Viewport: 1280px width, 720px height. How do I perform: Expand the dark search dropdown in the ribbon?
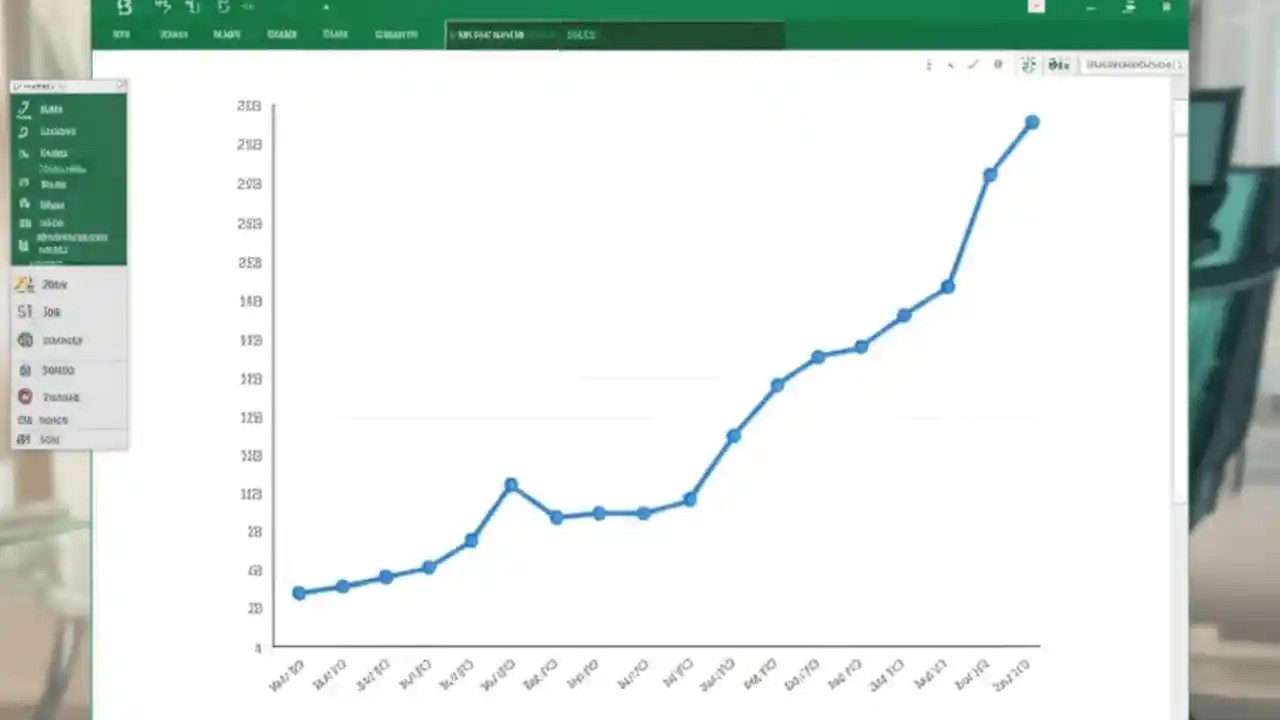(x=615, y=34)
